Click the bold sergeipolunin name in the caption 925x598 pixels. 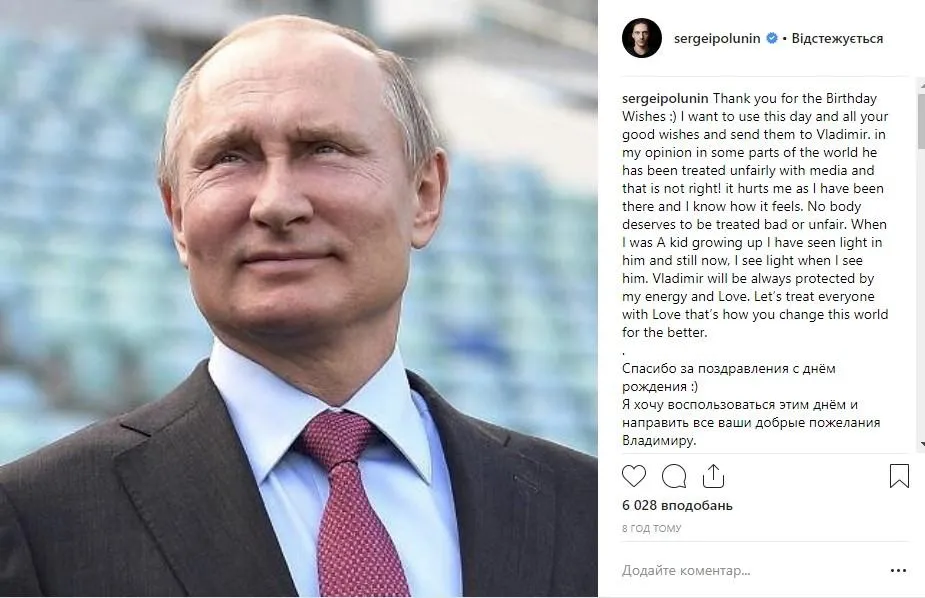[x=665, y=98]
